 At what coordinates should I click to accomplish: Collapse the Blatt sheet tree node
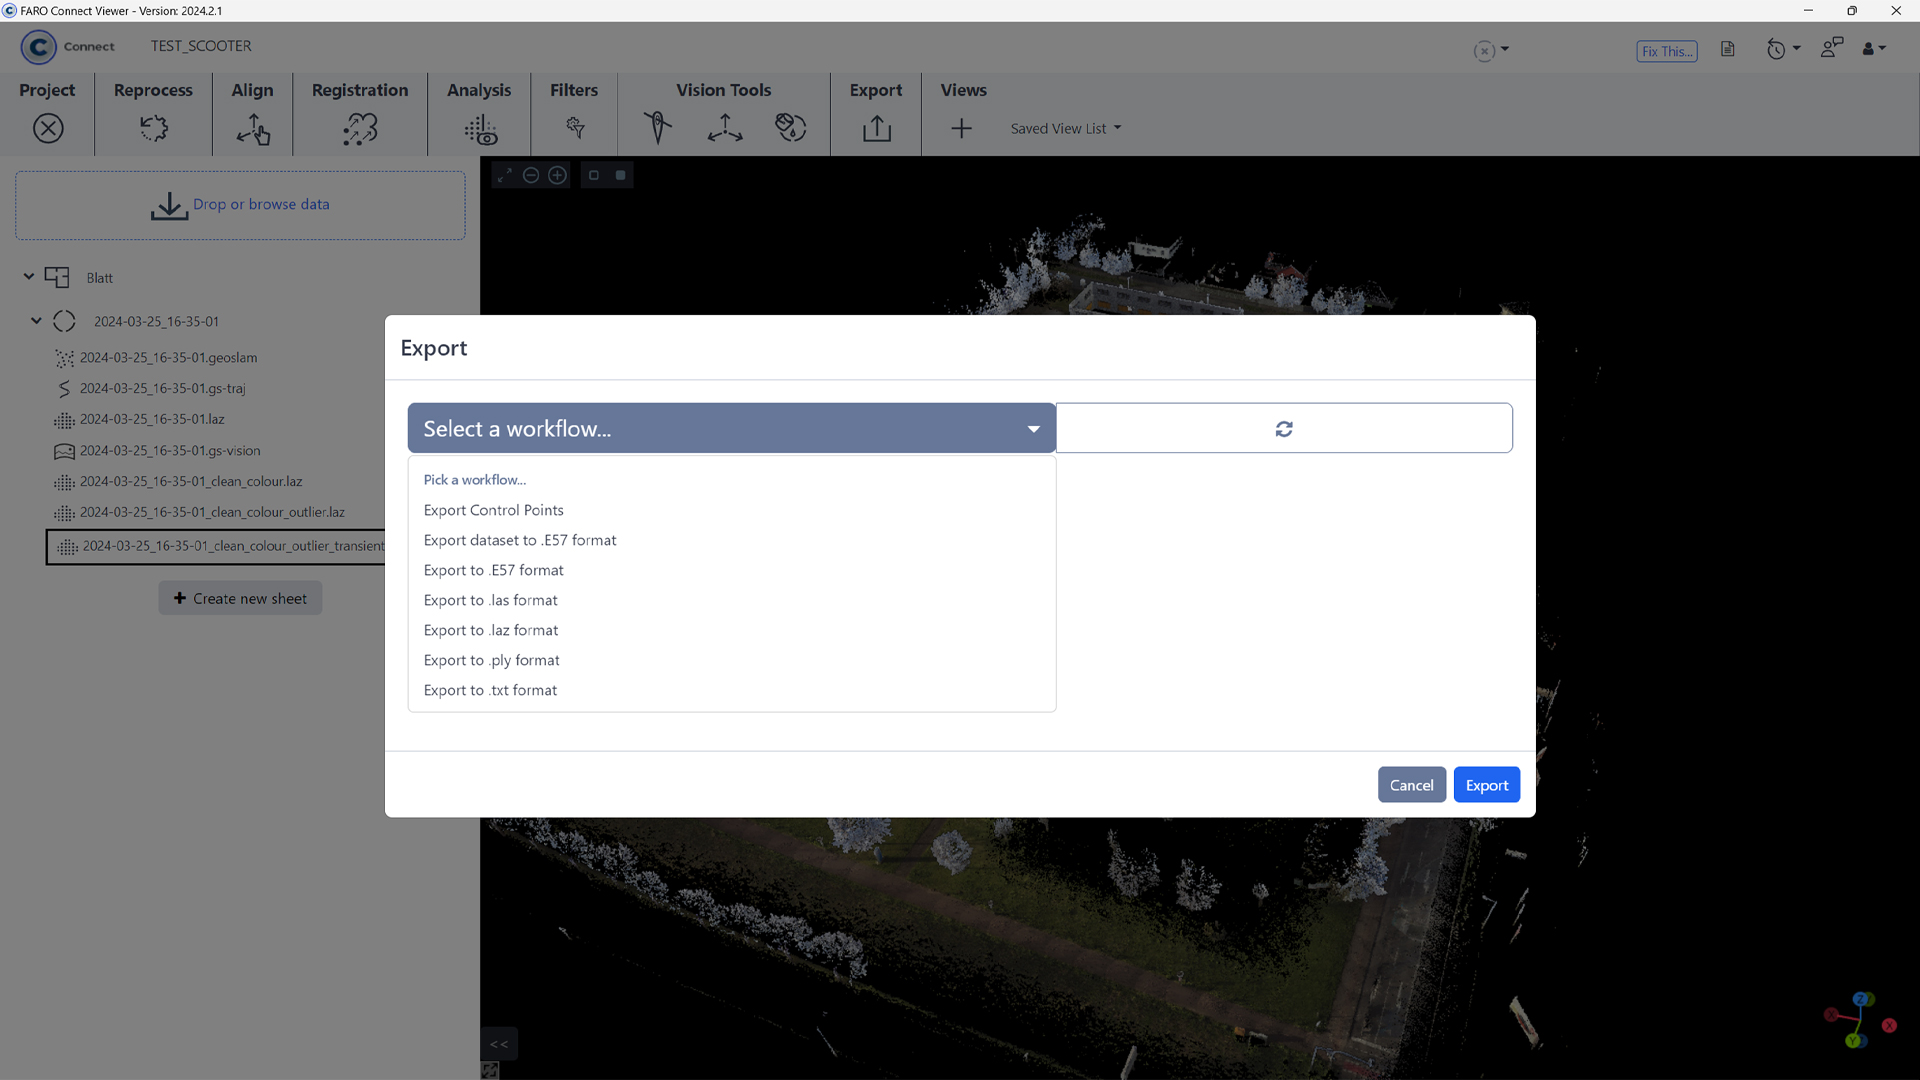click(x=29, y=277)
